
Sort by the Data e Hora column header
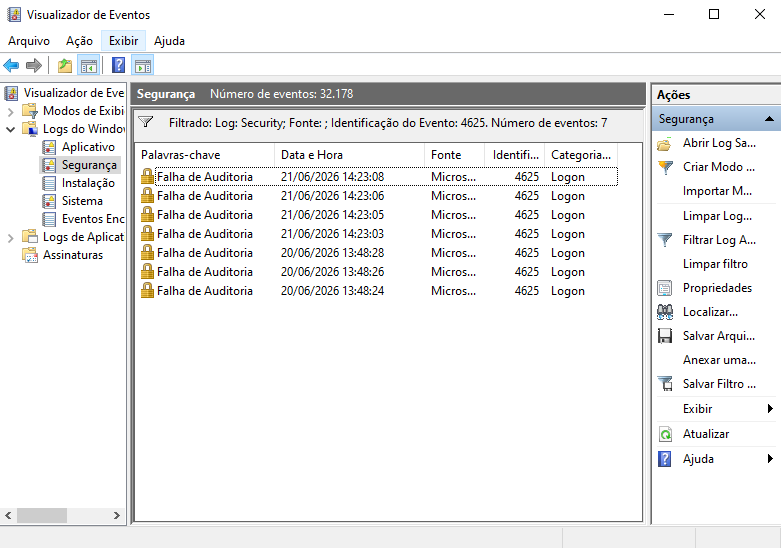click(350, 155)
